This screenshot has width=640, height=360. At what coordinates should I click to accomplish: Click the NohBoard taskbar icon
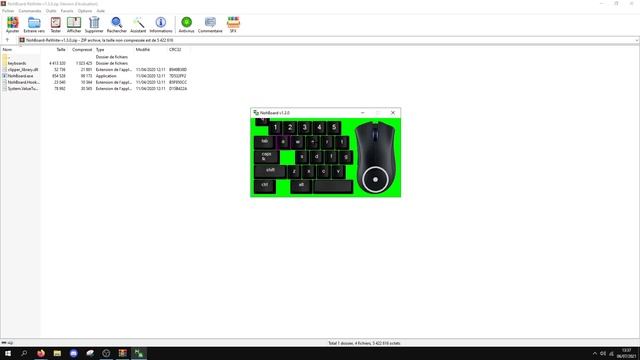139,353
